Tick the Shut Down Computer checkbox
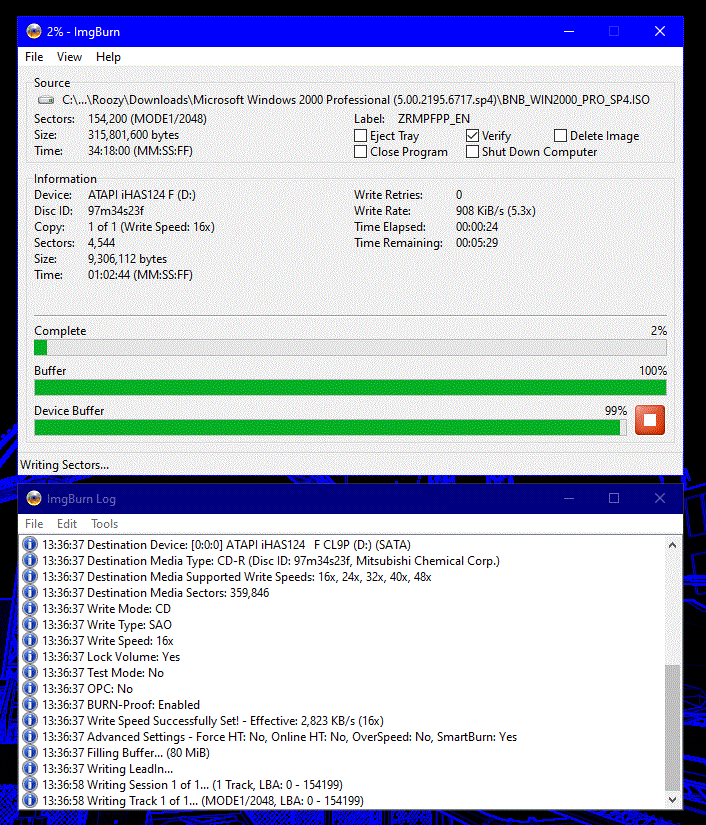 pos(472,152)
